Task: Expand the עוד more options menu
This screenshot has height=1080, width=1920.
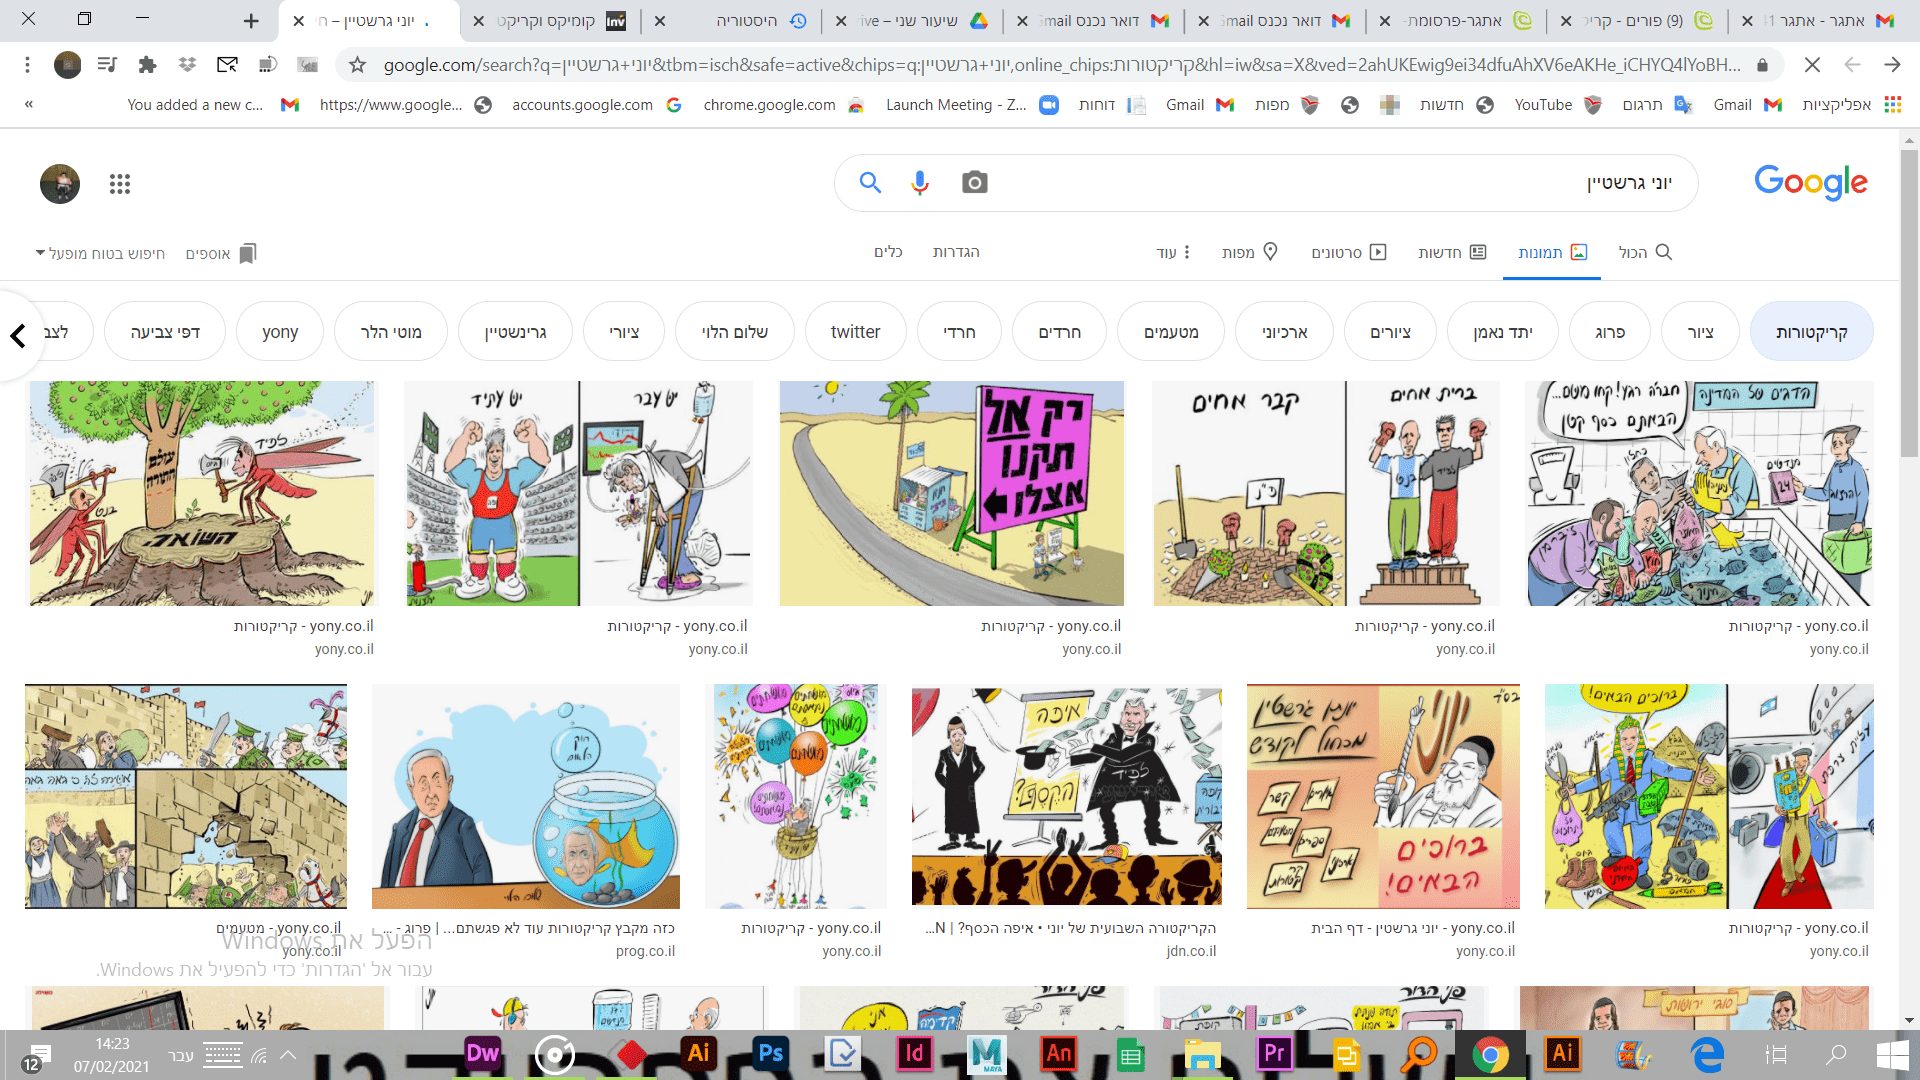Action: [x=1174, y=252]
